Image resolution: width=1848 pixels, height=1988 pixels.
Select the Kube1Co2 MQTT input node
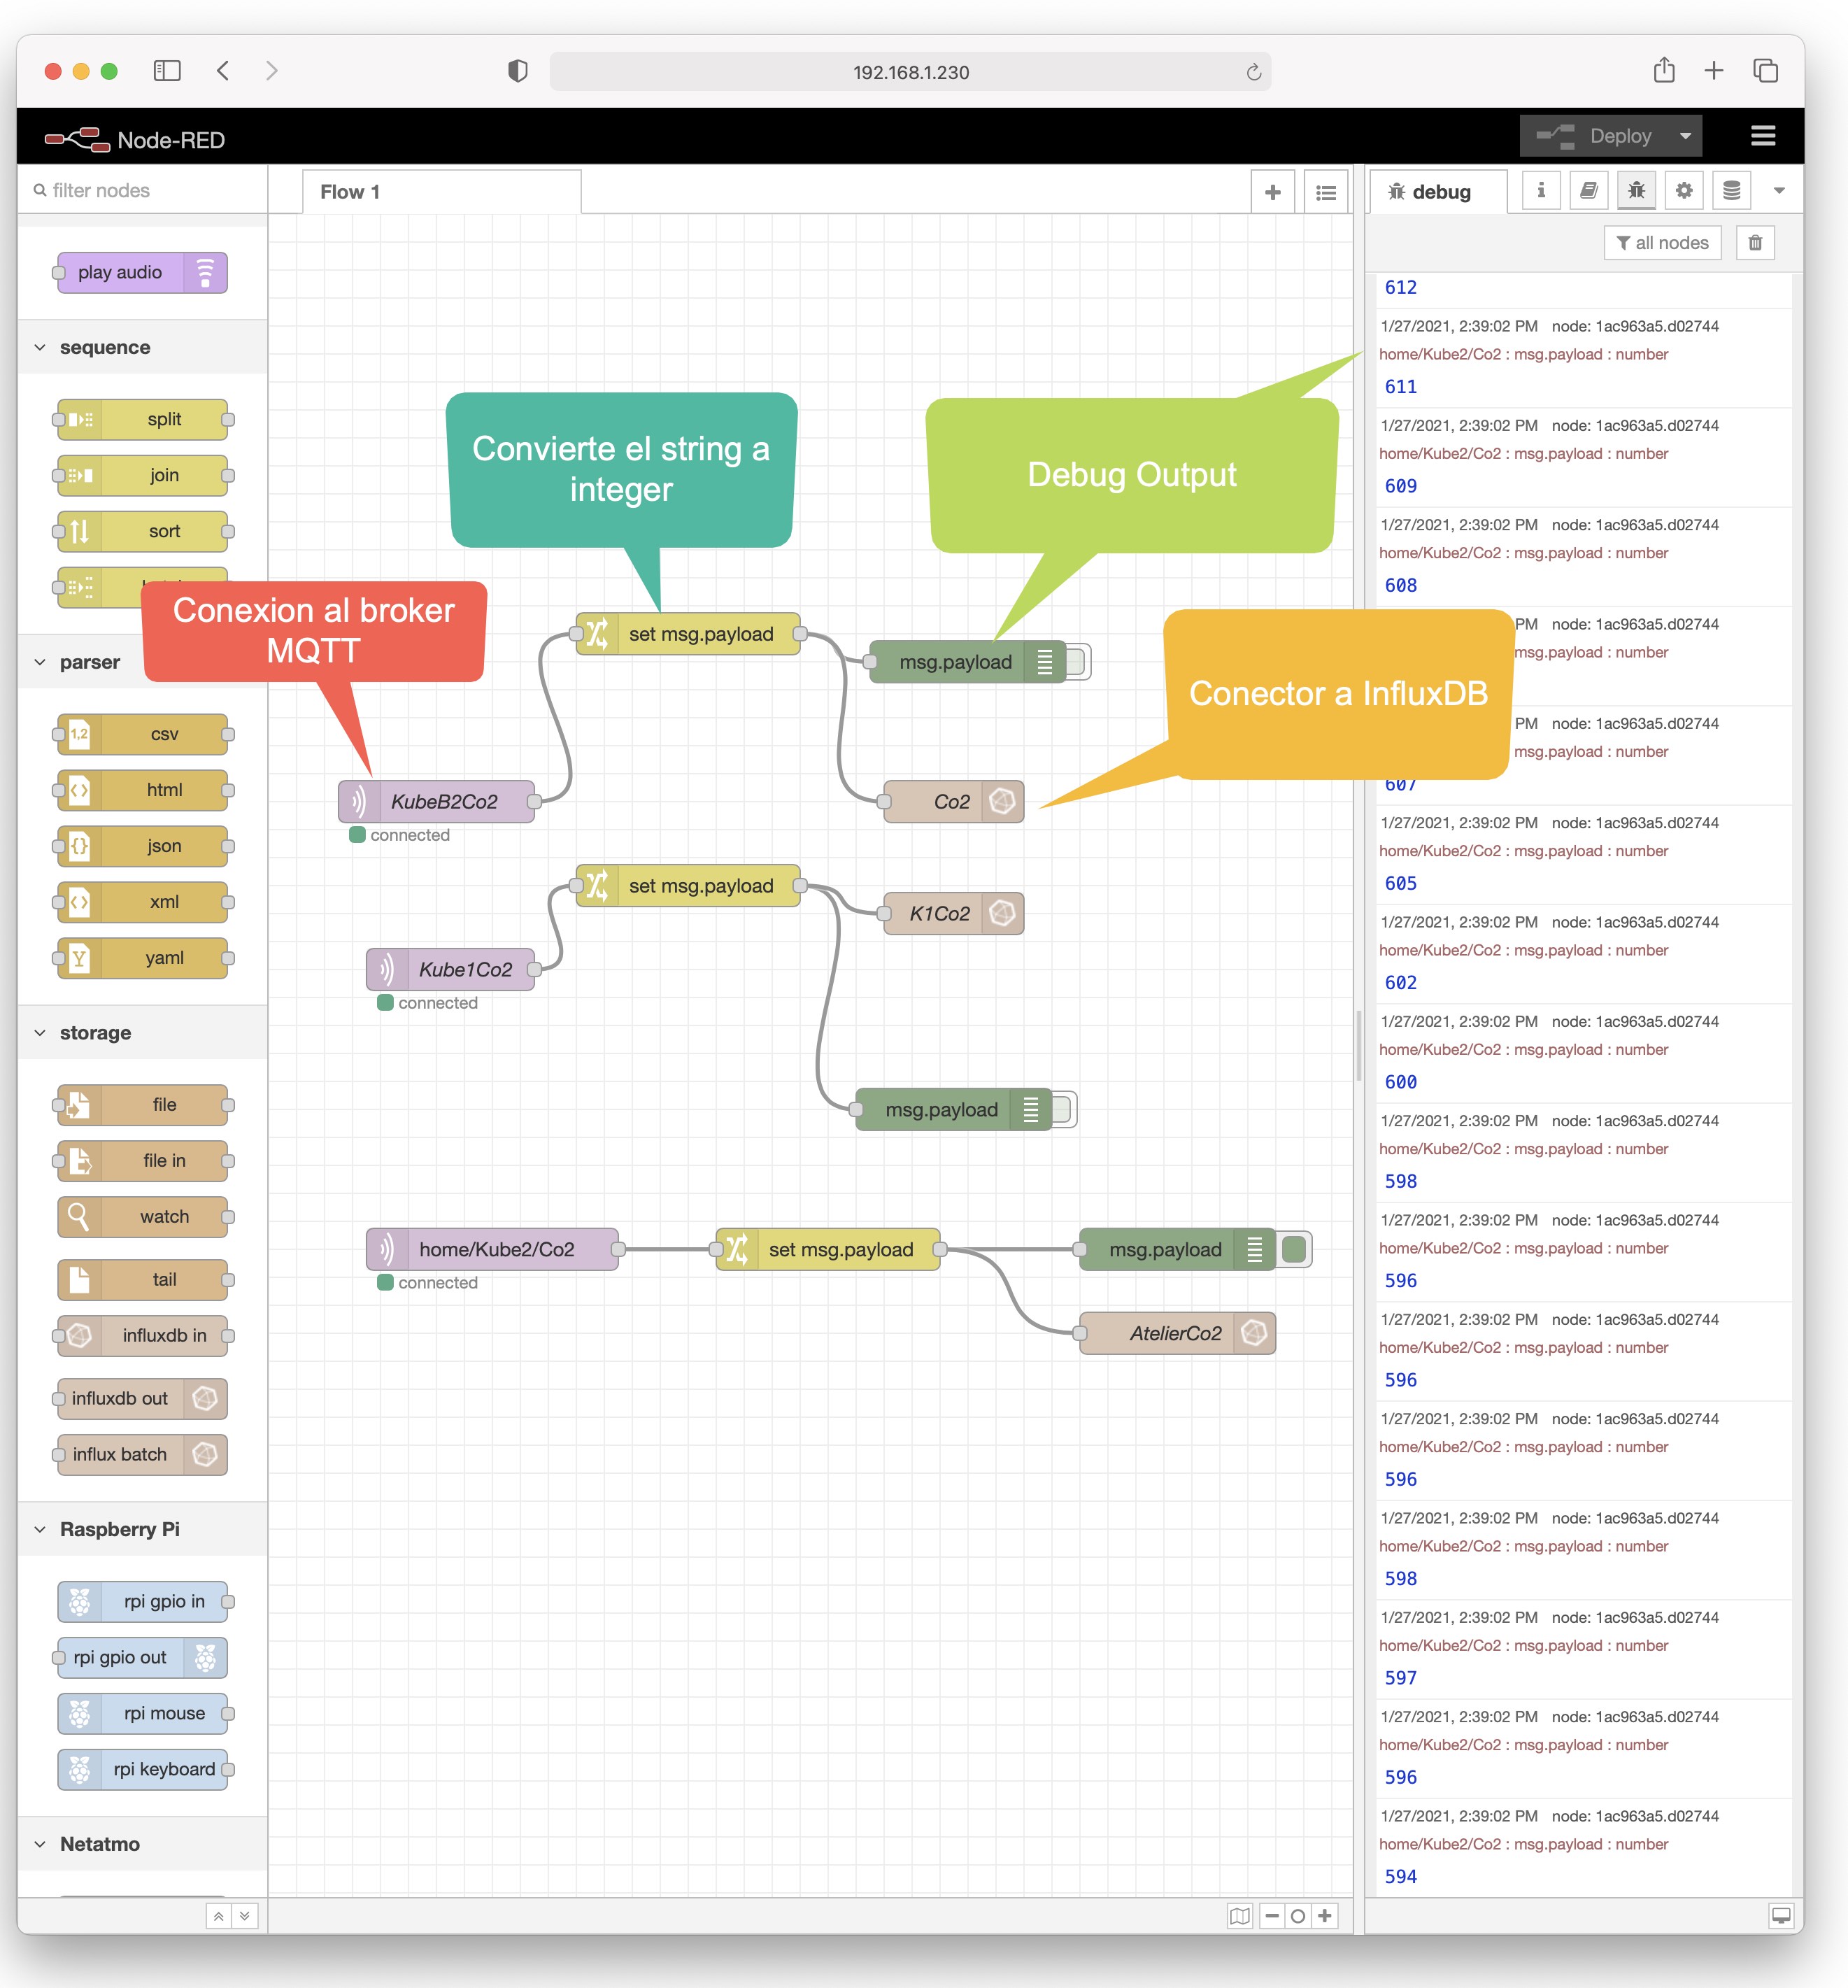(450, 971)
